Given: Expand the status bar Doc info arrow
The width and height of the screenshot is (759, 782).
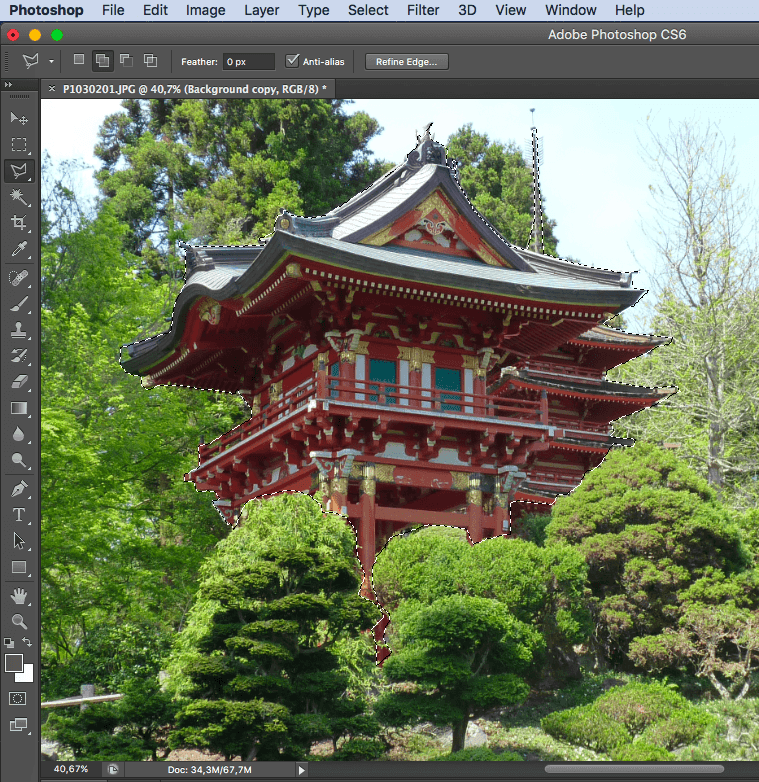Looking at the screenshot, I should click(302, 769).
